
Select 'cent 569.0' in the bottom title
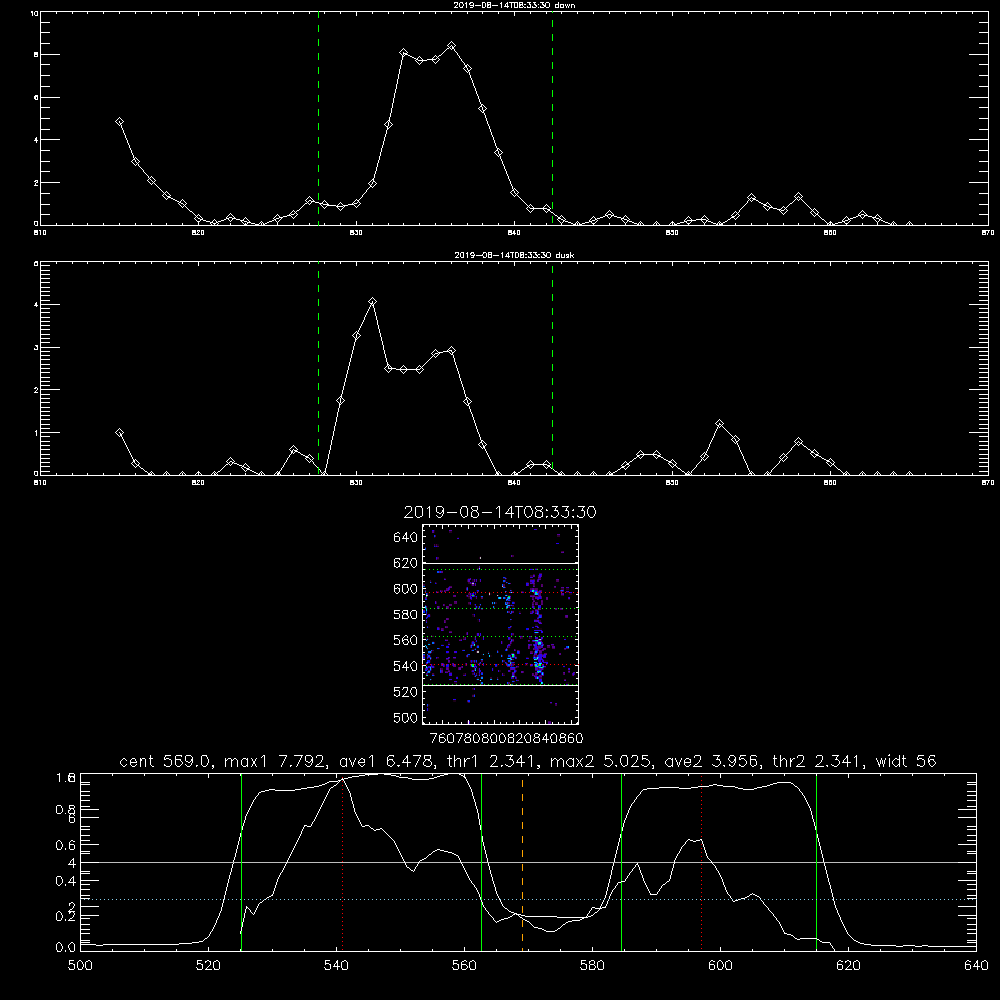pos(166,761)
